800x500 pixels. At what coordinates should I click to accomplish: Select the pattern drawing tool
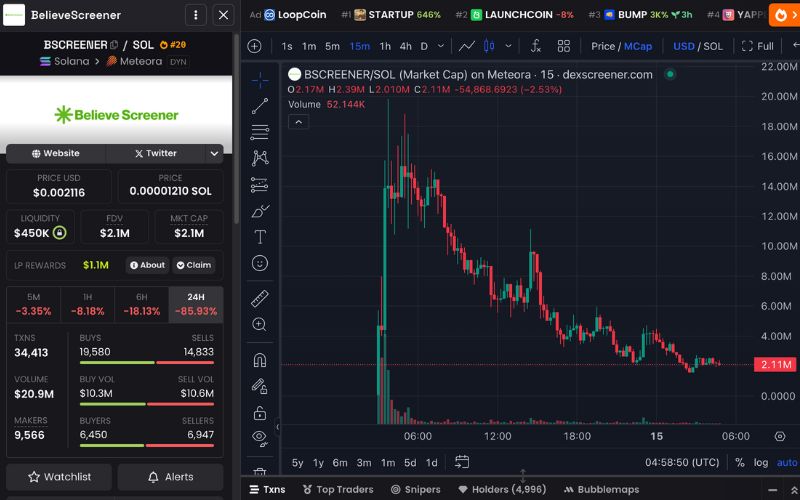pyautogui.click(x=260, y=158)
